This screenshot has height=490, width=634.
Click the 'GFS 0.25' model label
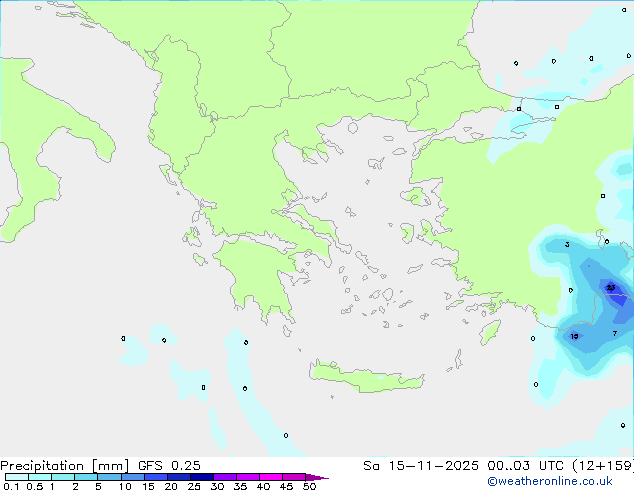(x=169, y=466)
